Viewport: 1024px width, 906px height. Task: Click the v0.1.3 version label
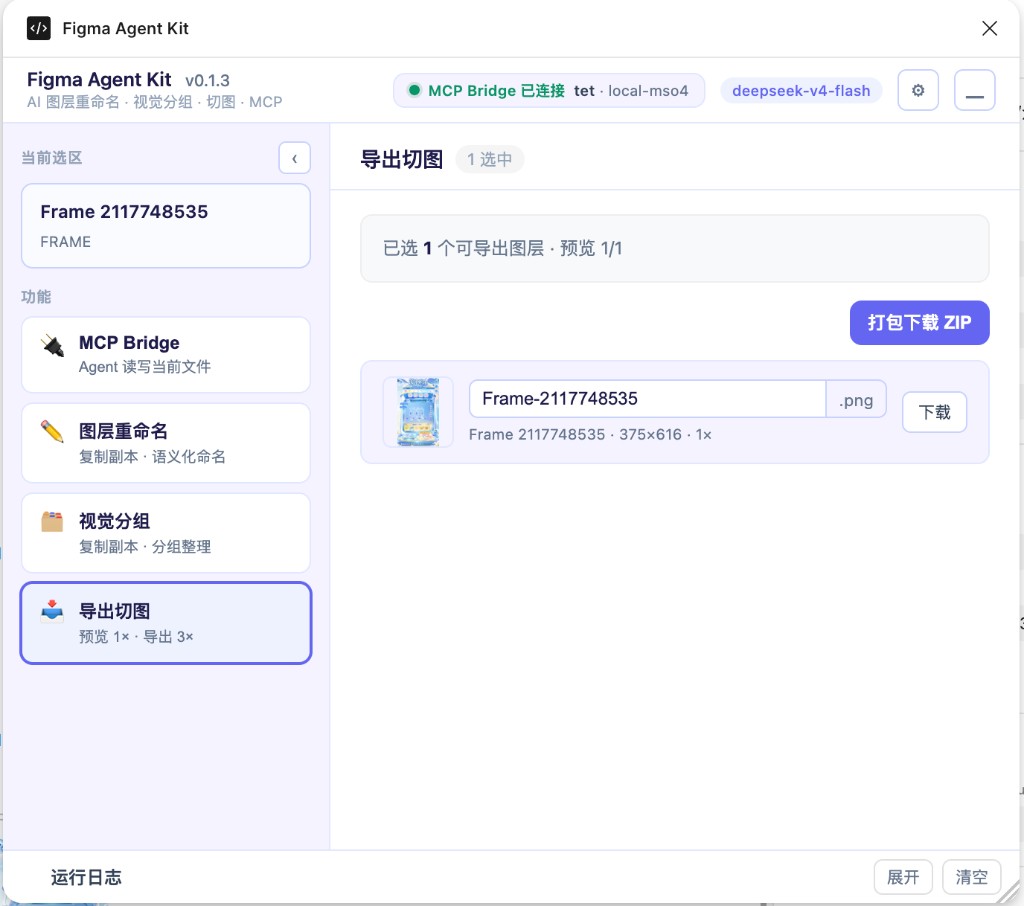click(x=208, y=80)
